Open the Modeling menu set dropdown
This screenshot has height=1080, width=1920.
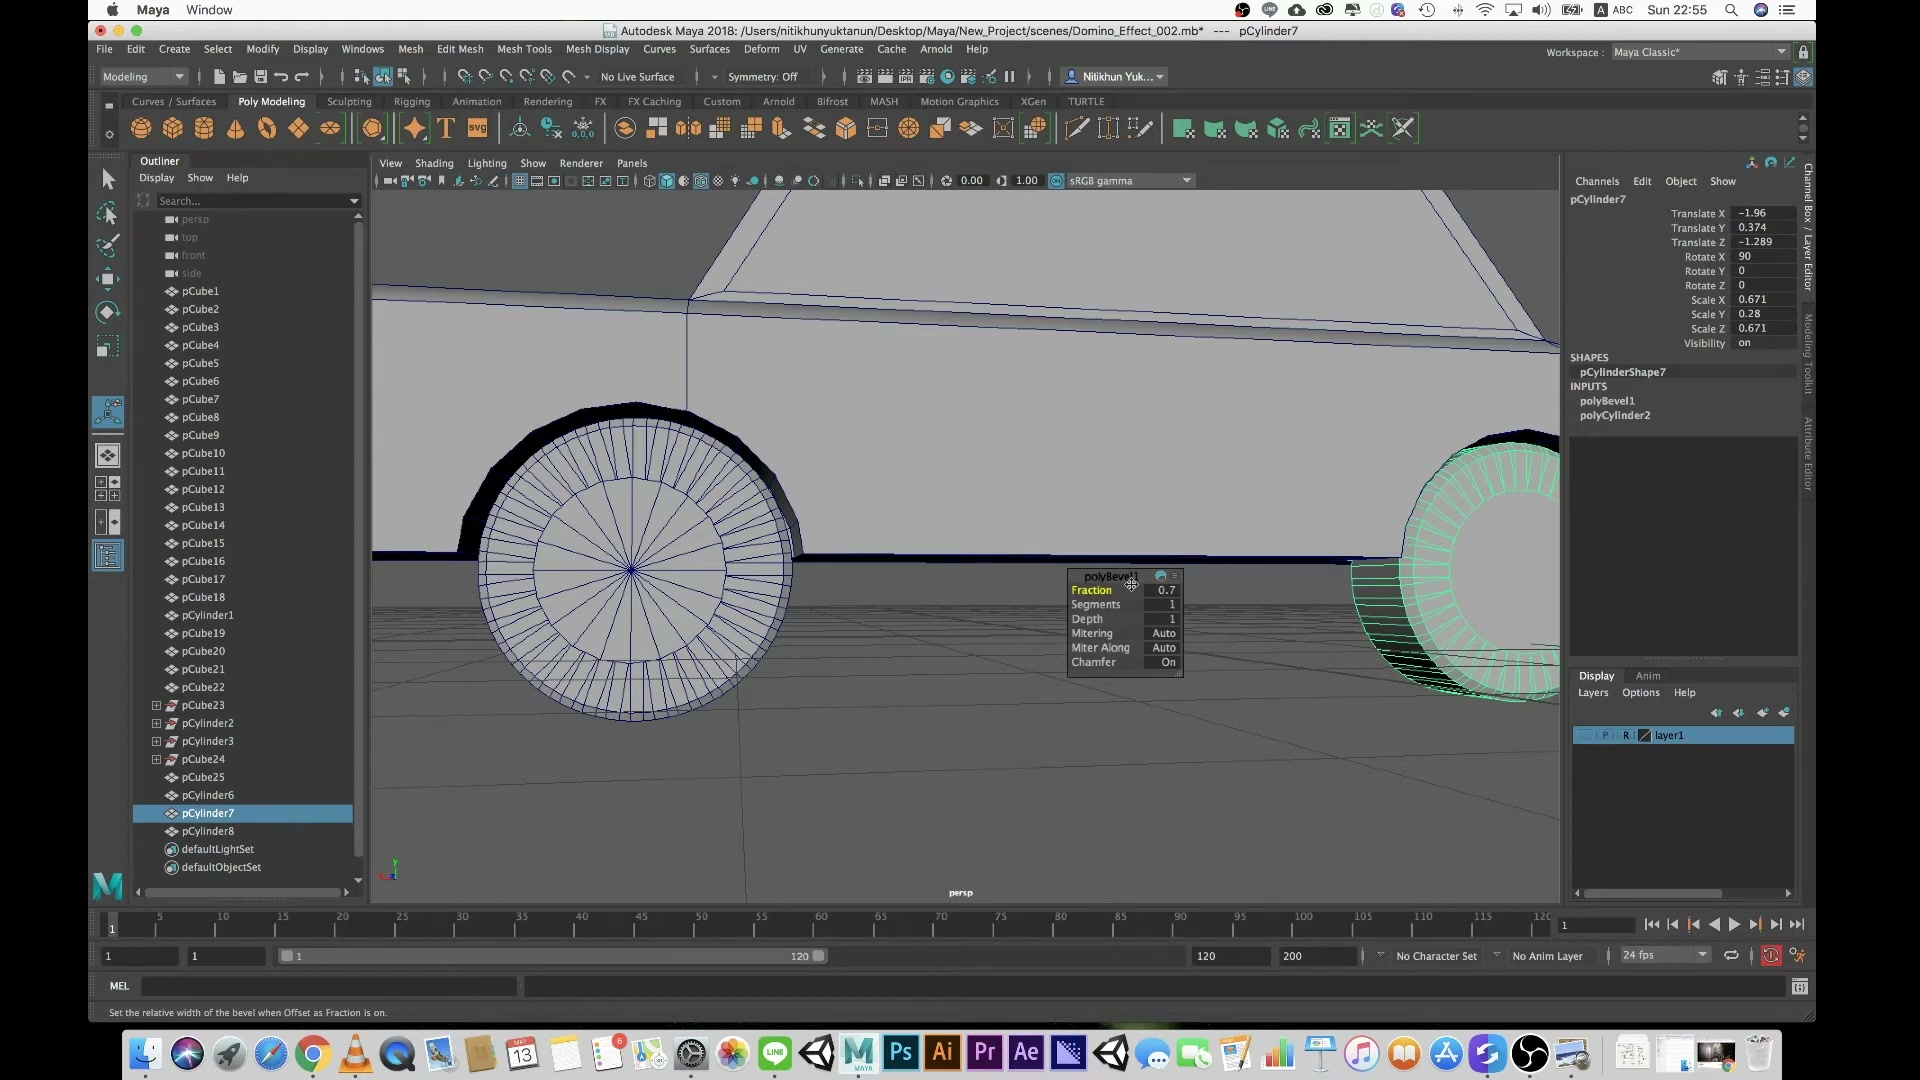(x=143, y=77)
